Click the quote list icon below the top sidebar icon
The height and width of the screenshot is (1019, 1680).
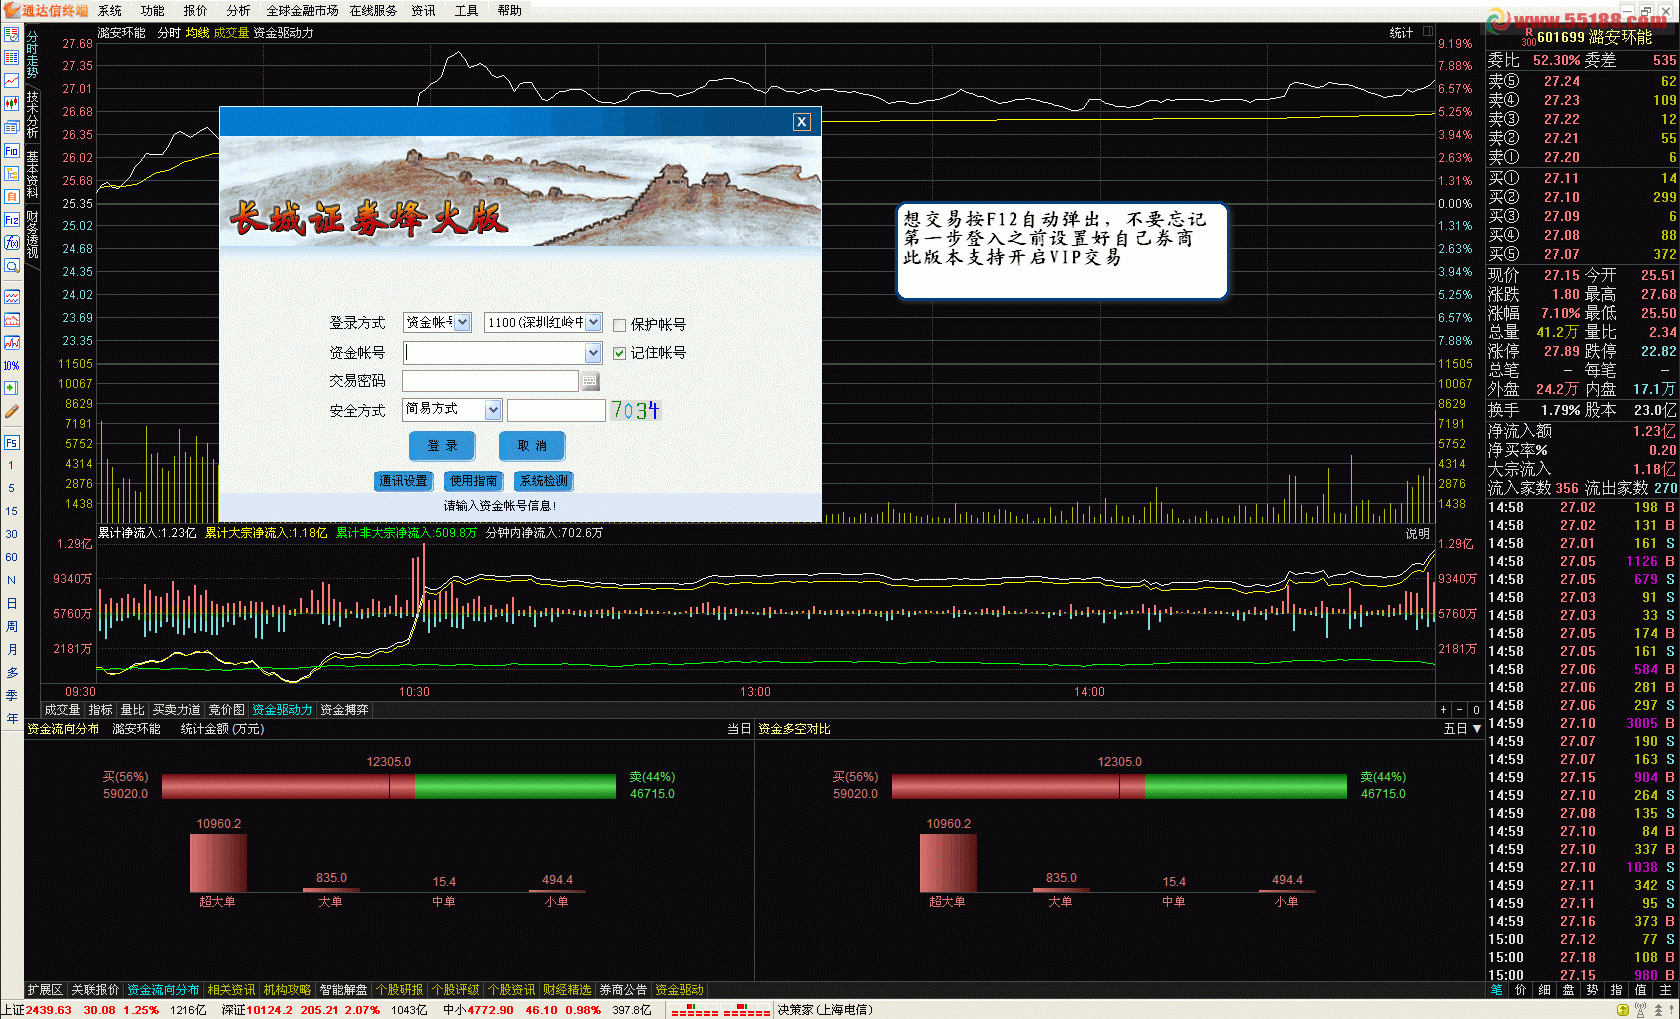tap(11, 57)
